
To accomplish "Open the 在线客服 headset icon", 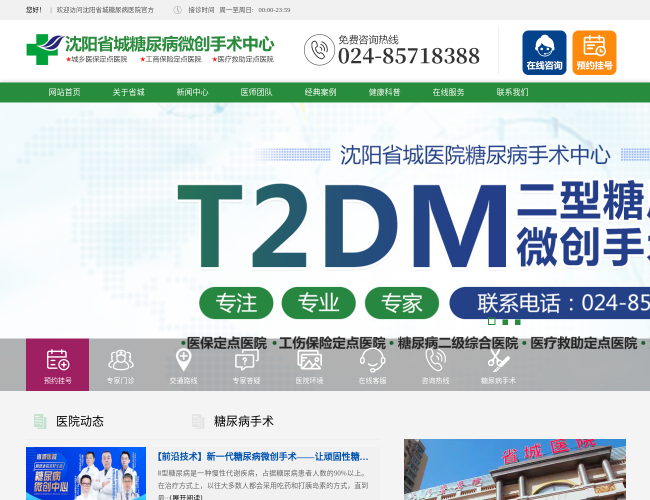I will pos(372,359).
